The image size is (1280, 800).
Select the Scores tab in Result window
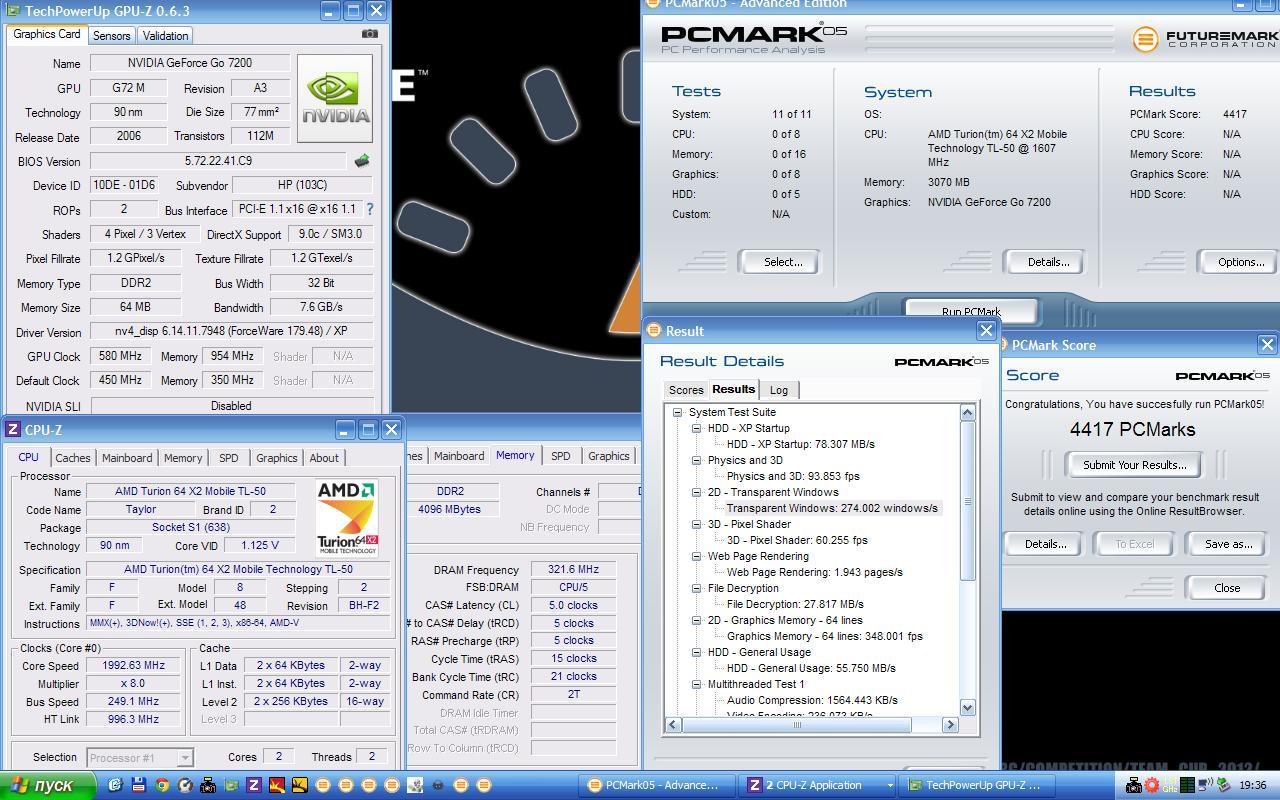686,390
